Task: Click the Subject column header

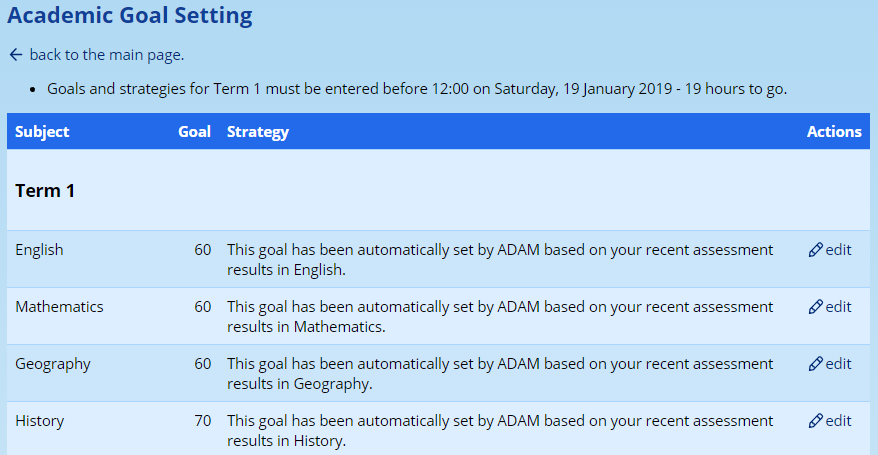Action: click(x=42, y=132)
